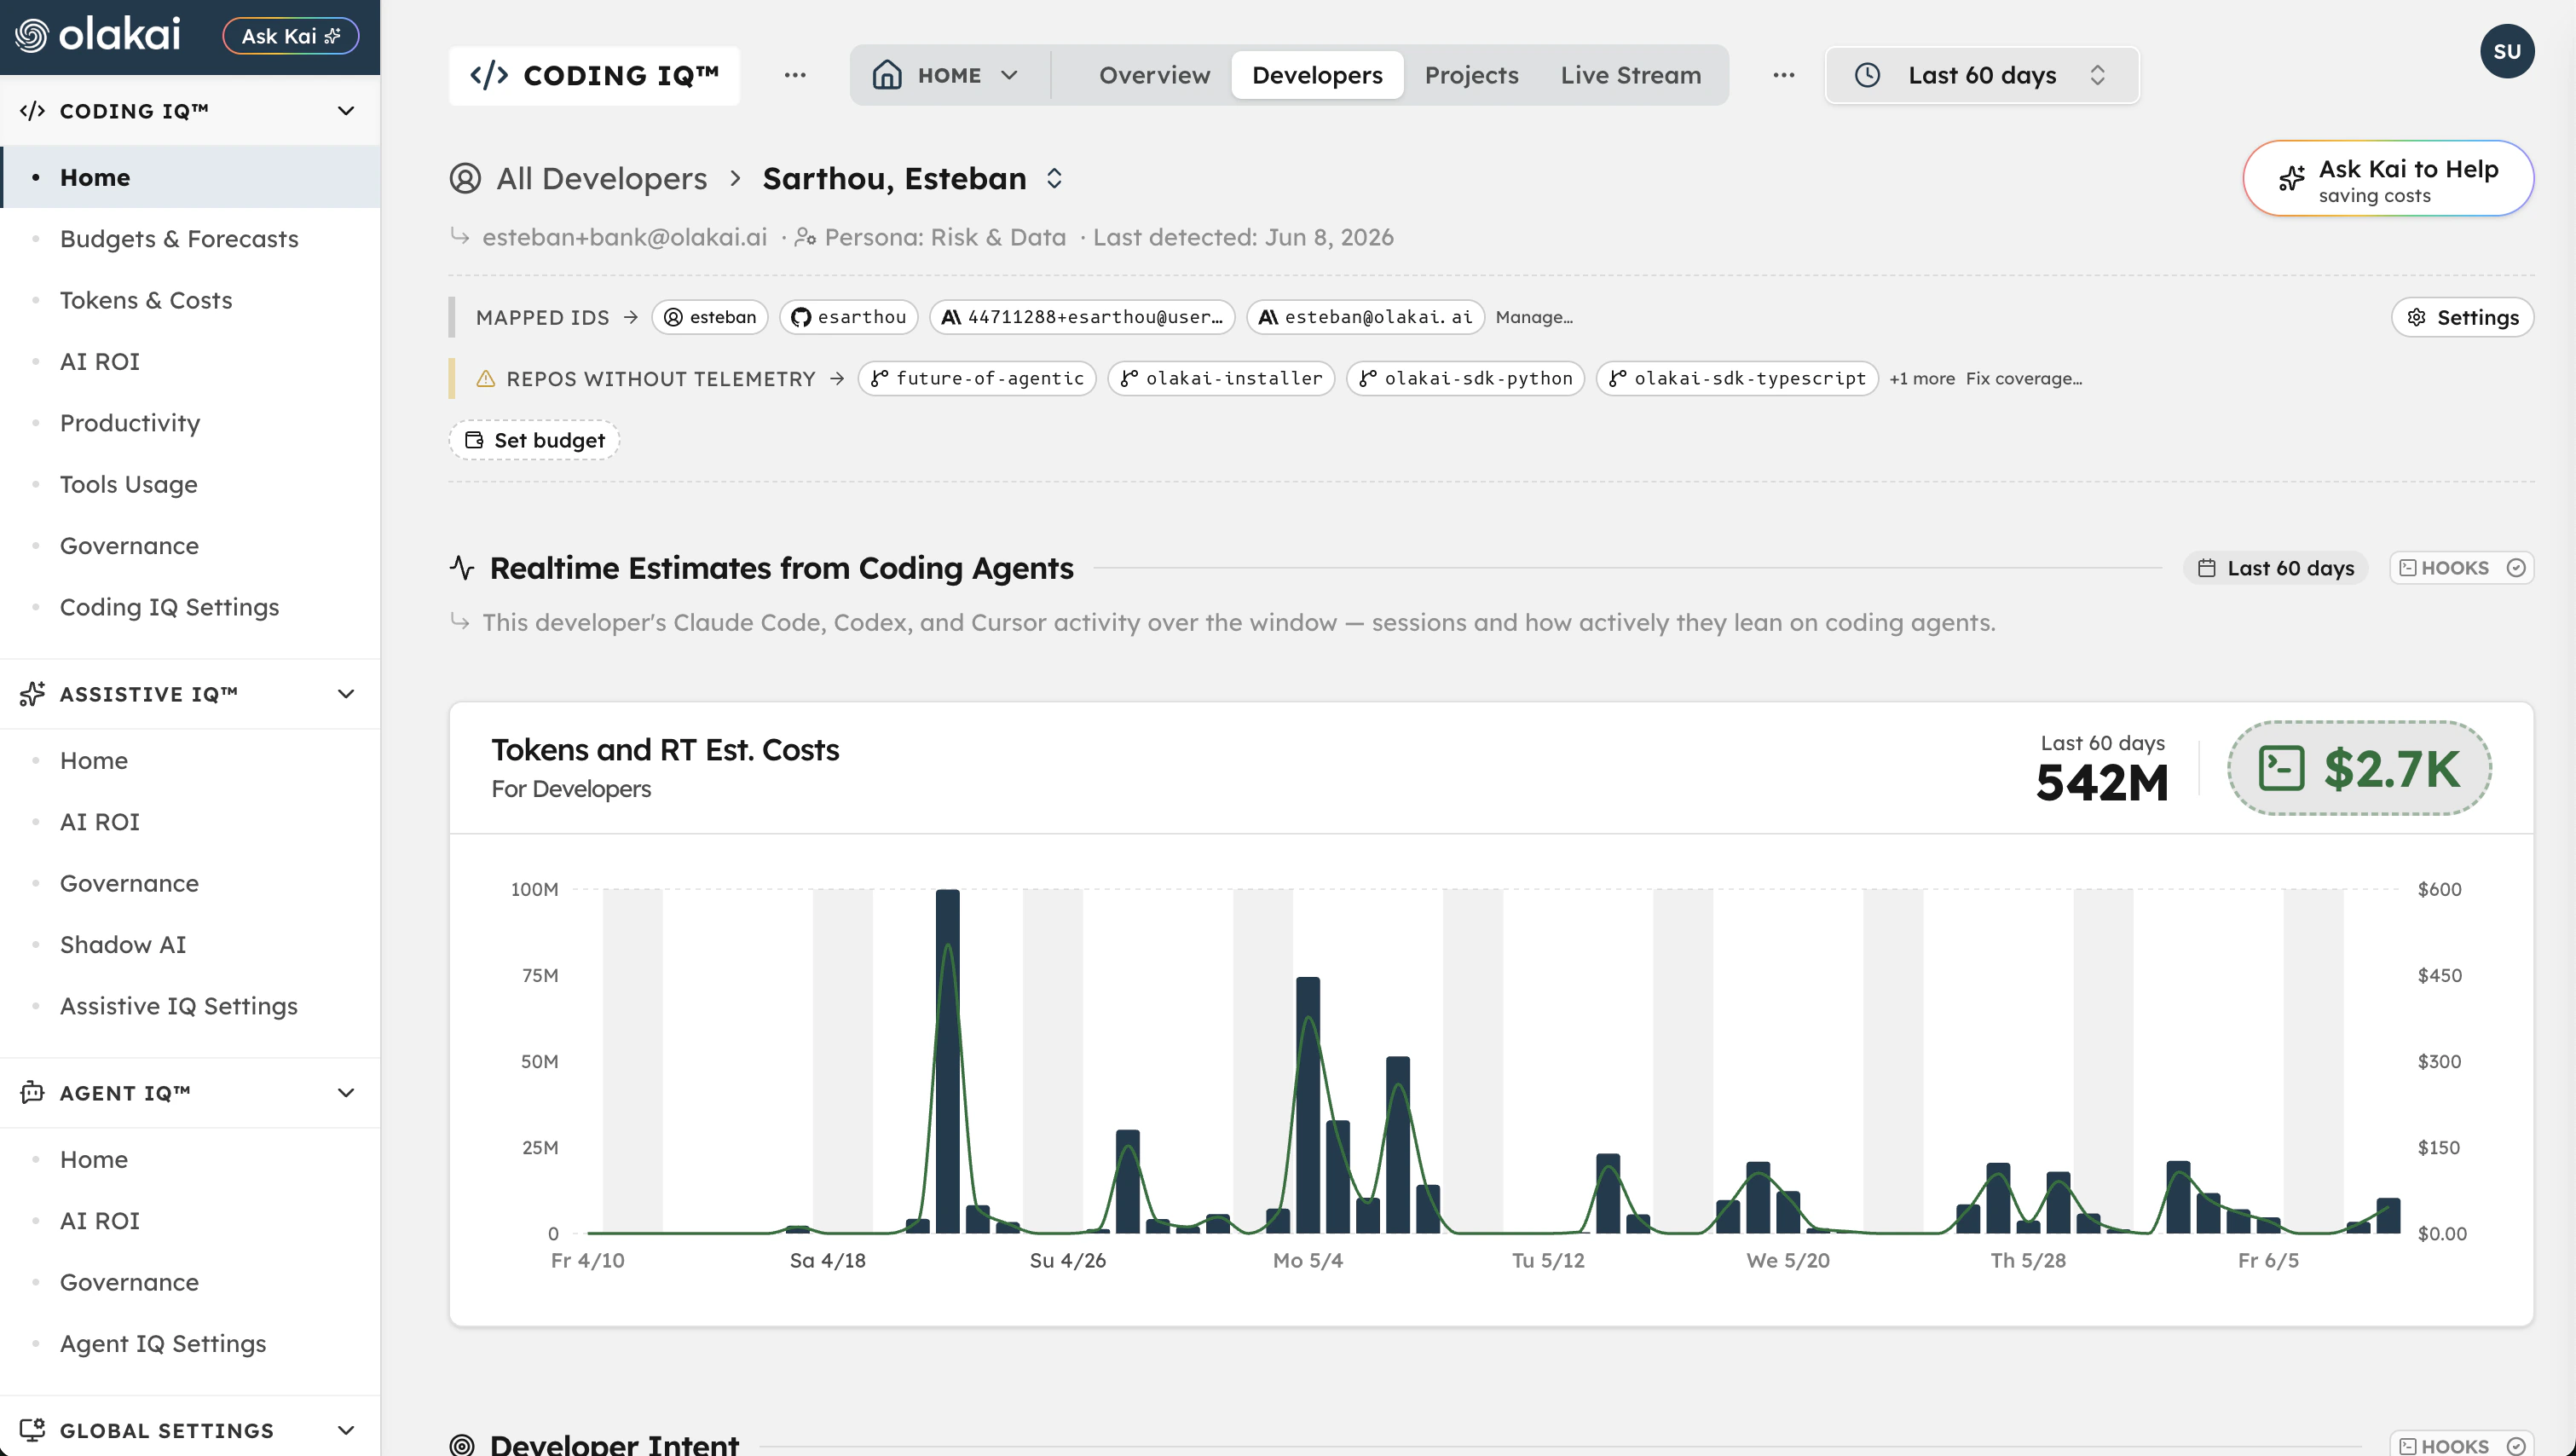Click the esarthou GitHub ID chip

point(848,317)
